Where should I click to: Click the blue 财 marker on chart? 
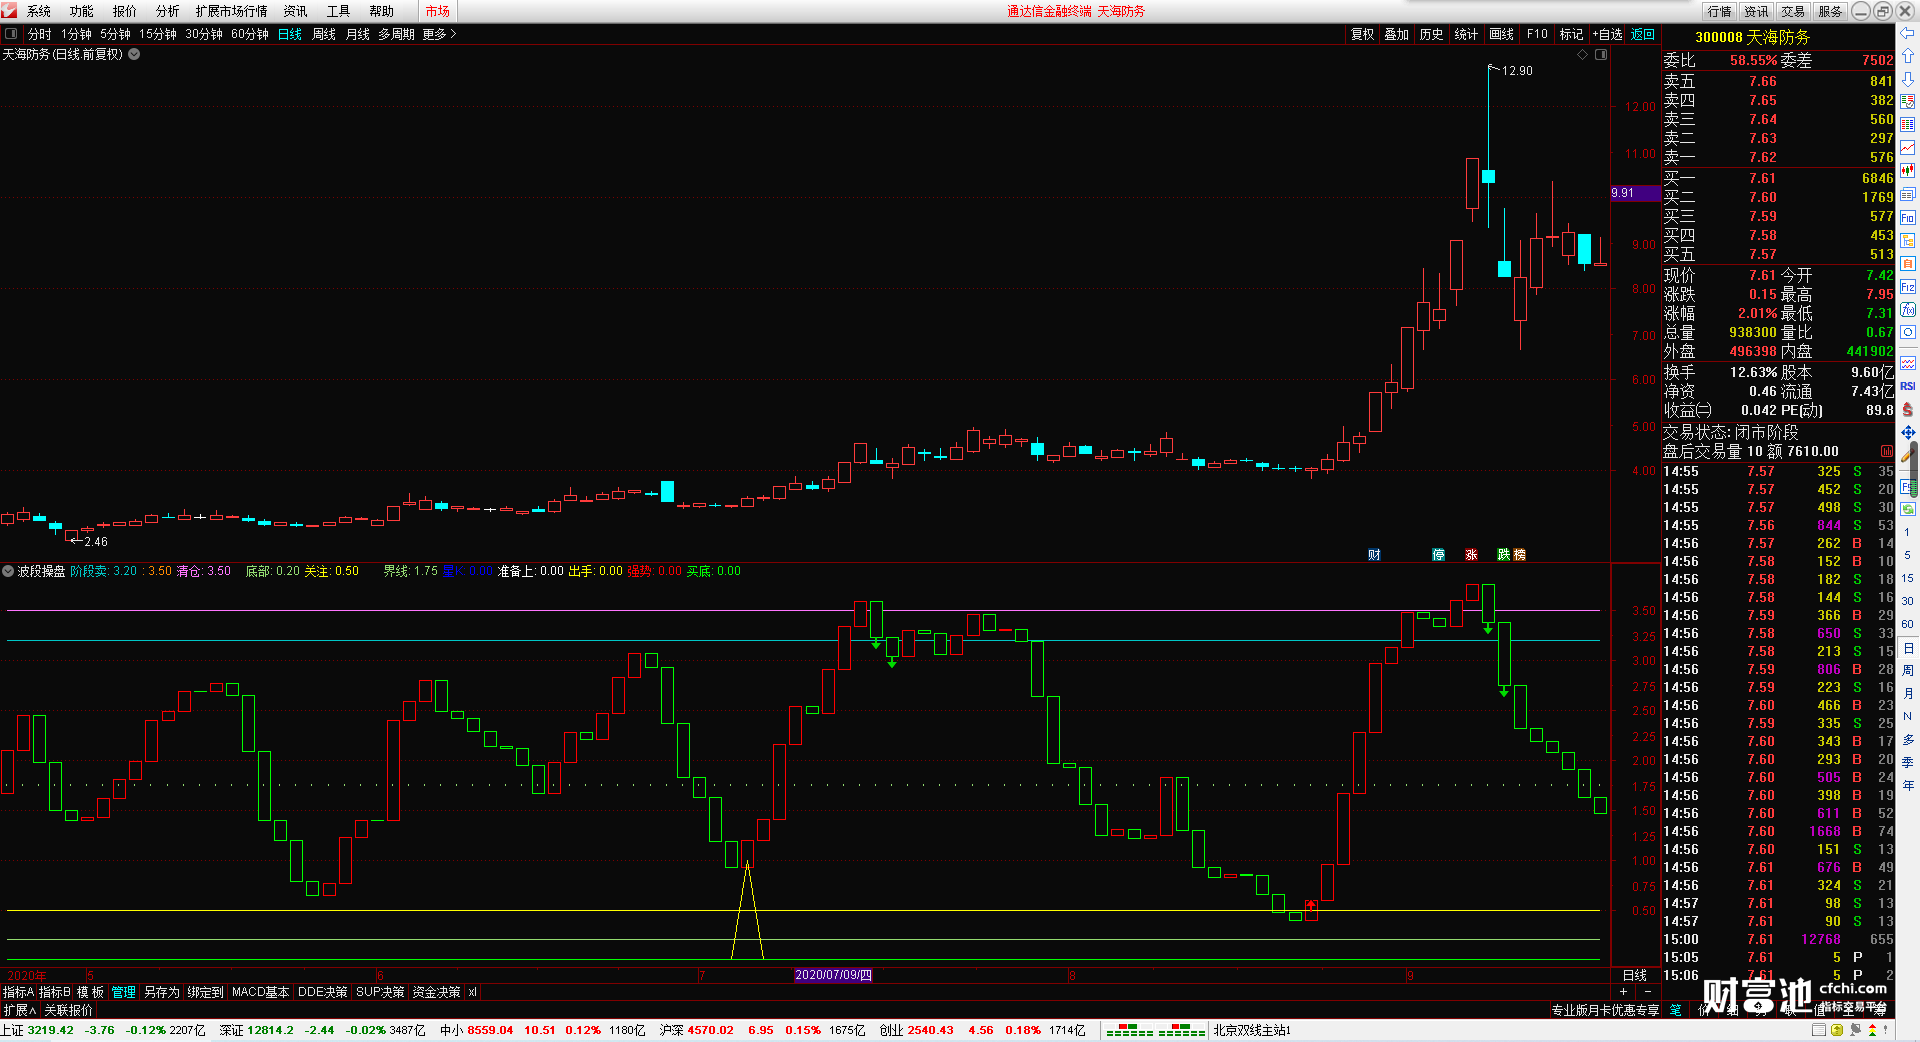[1374, 555]
